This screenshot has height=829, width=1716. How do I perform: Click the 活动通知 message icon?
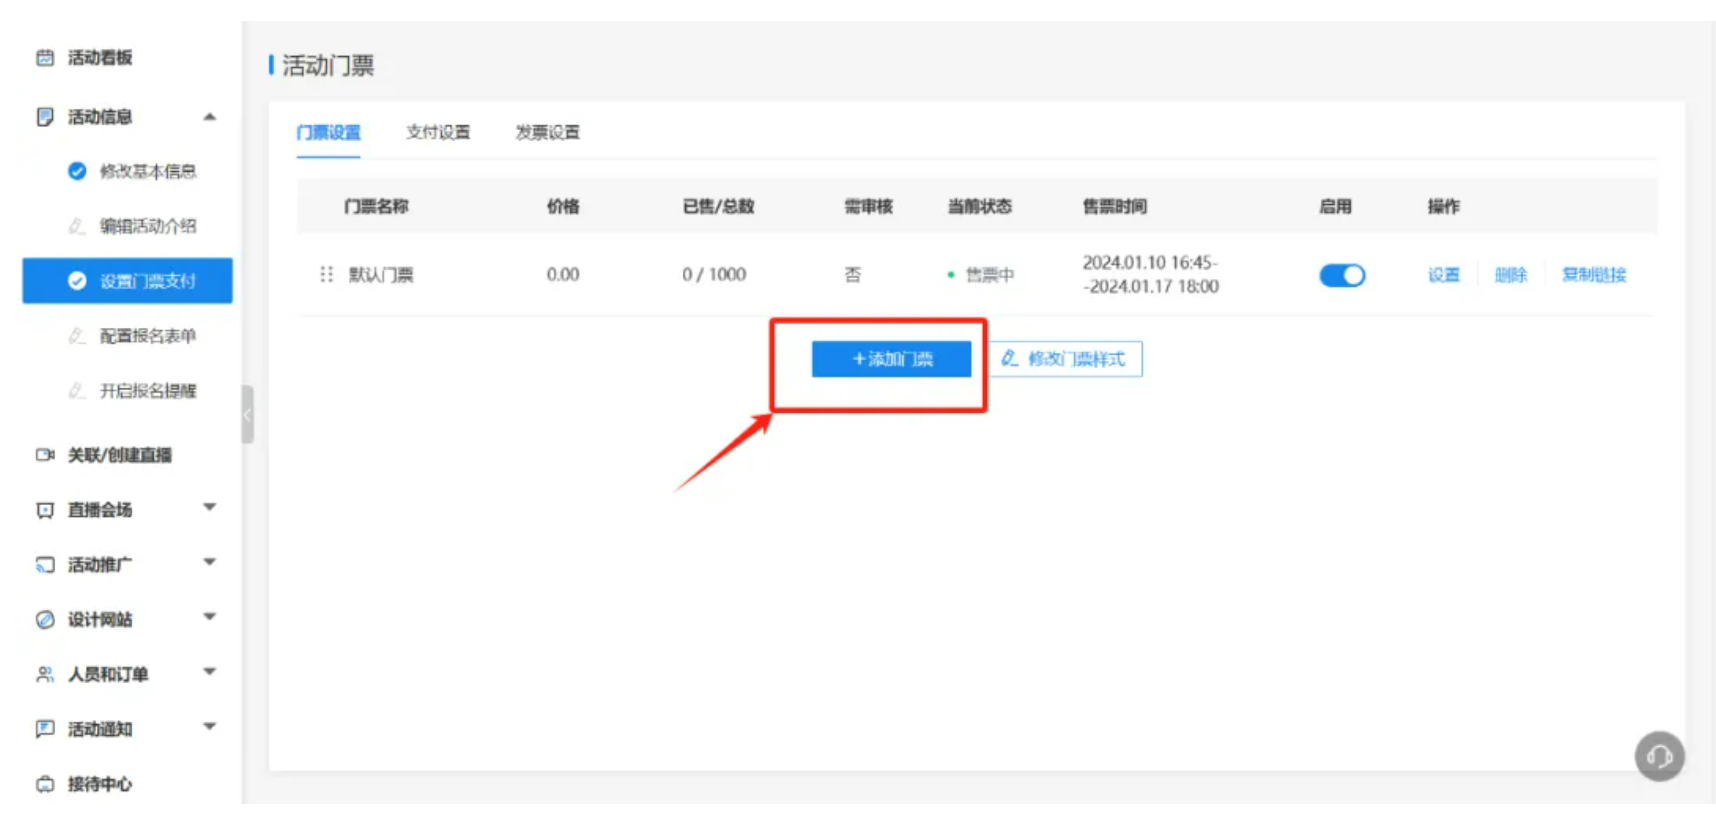(x=45, y=729)
